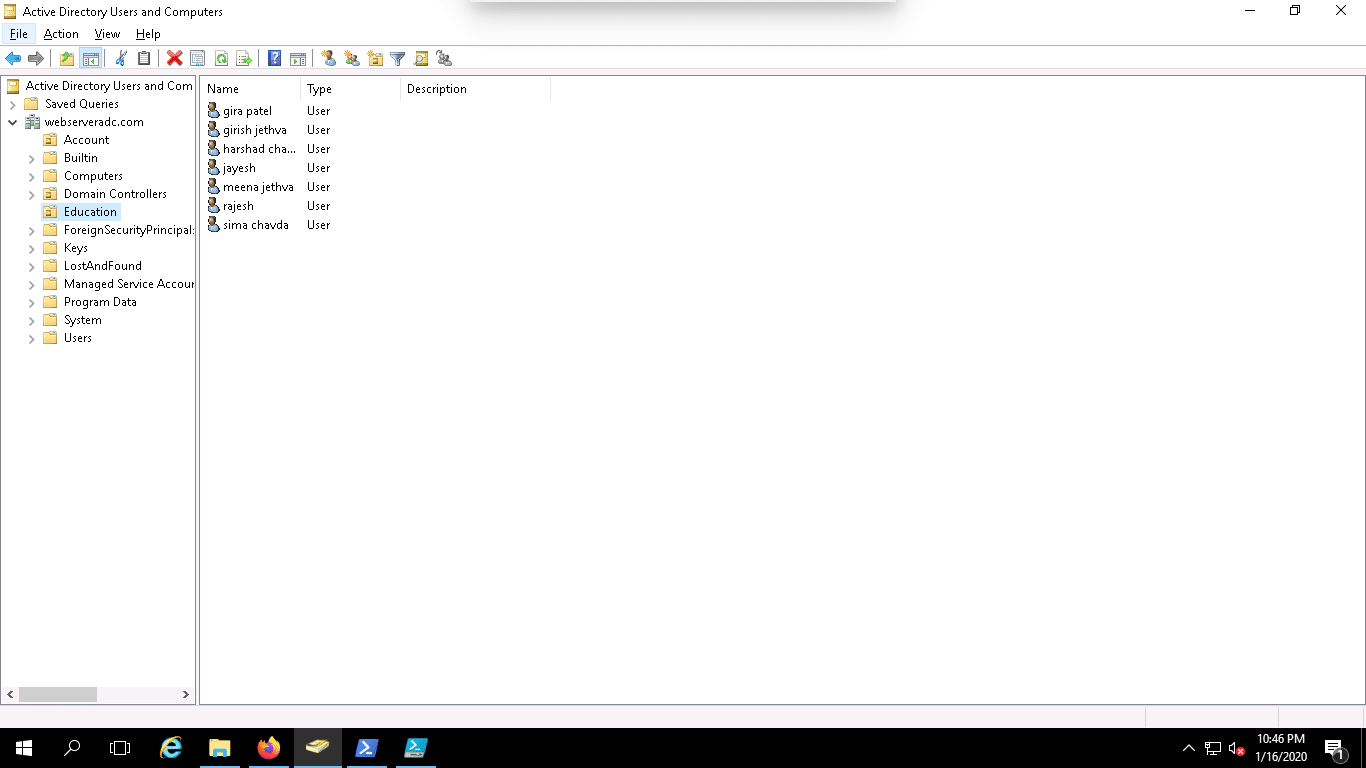Expand the Users container arrow

(31, 338)
